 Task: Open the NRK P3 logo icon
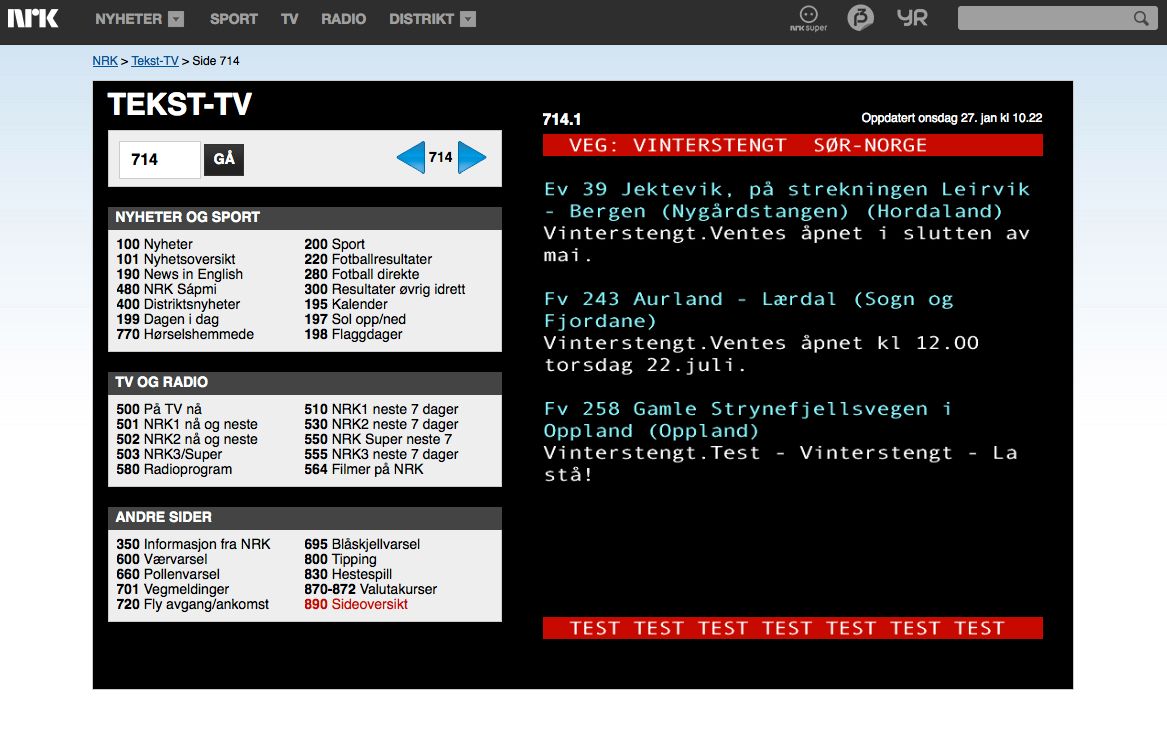click(x=860, y=18)
